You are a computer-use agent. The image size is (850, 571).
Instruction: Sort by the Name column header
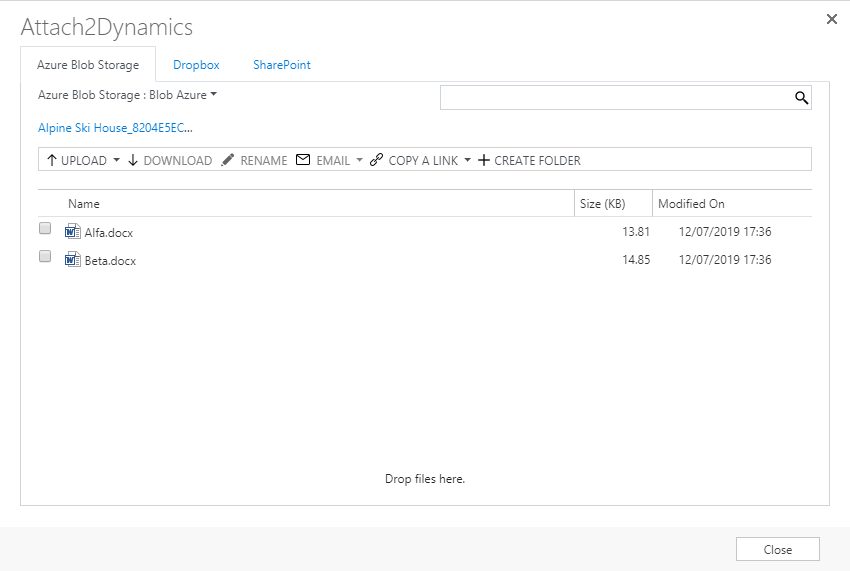pos(84,204)
